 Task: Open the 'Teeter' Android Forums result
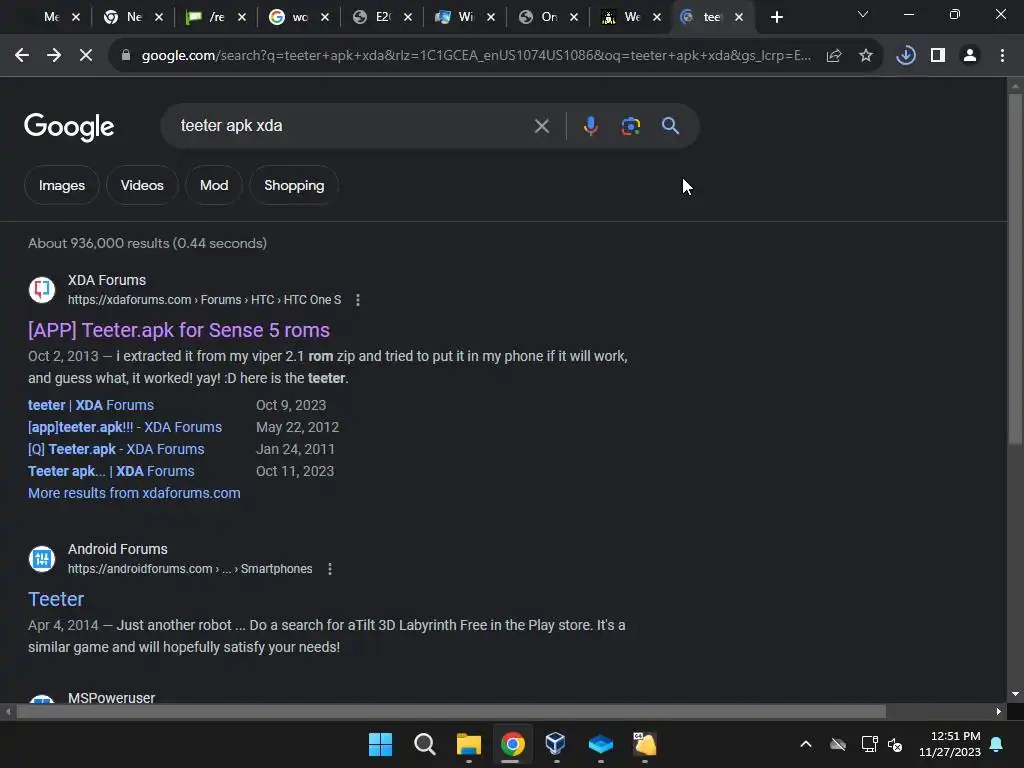click(56, 600)
